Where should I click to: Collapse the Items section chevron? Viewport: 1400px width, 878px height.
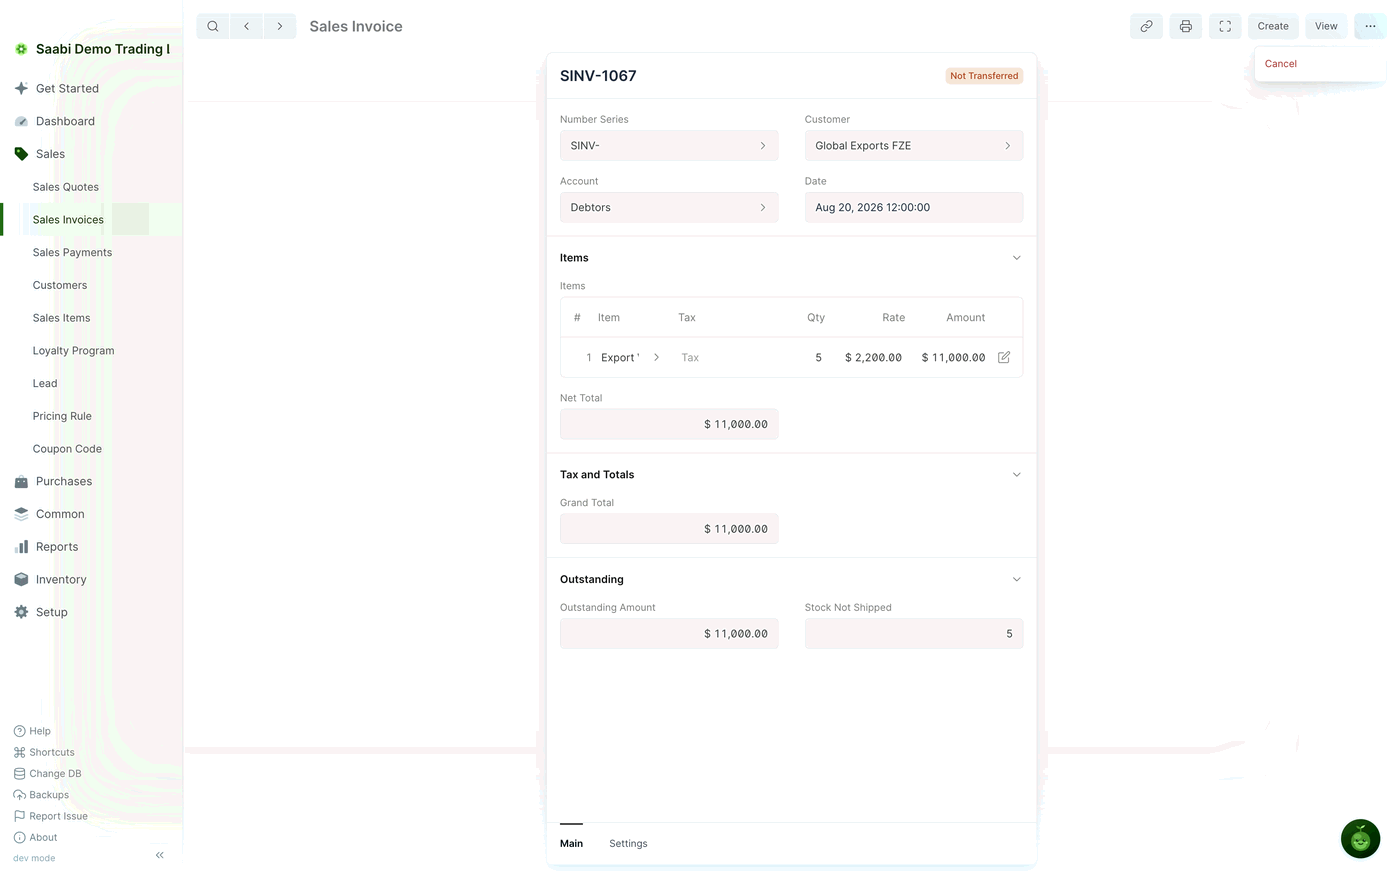(1017, 258)
